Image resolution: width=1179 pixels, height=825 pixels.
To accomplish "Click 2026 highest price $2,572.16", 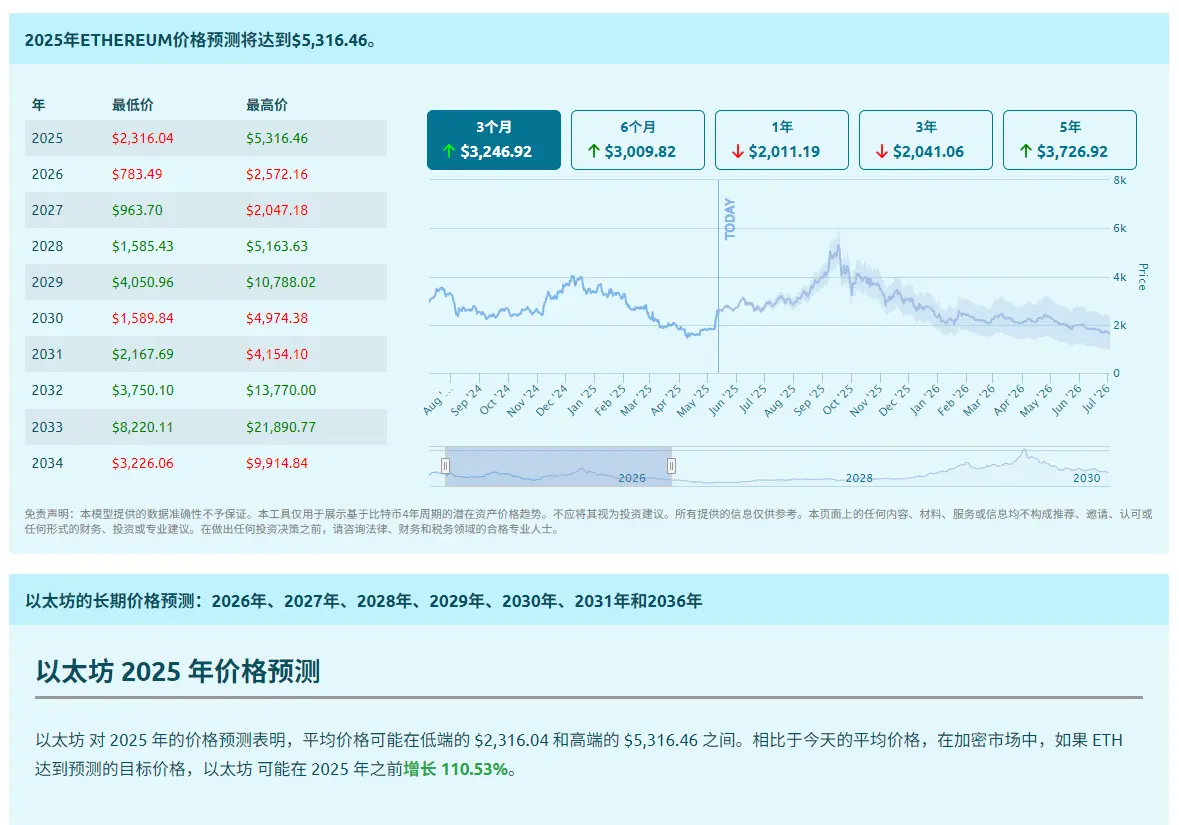I will coord(277,174).
